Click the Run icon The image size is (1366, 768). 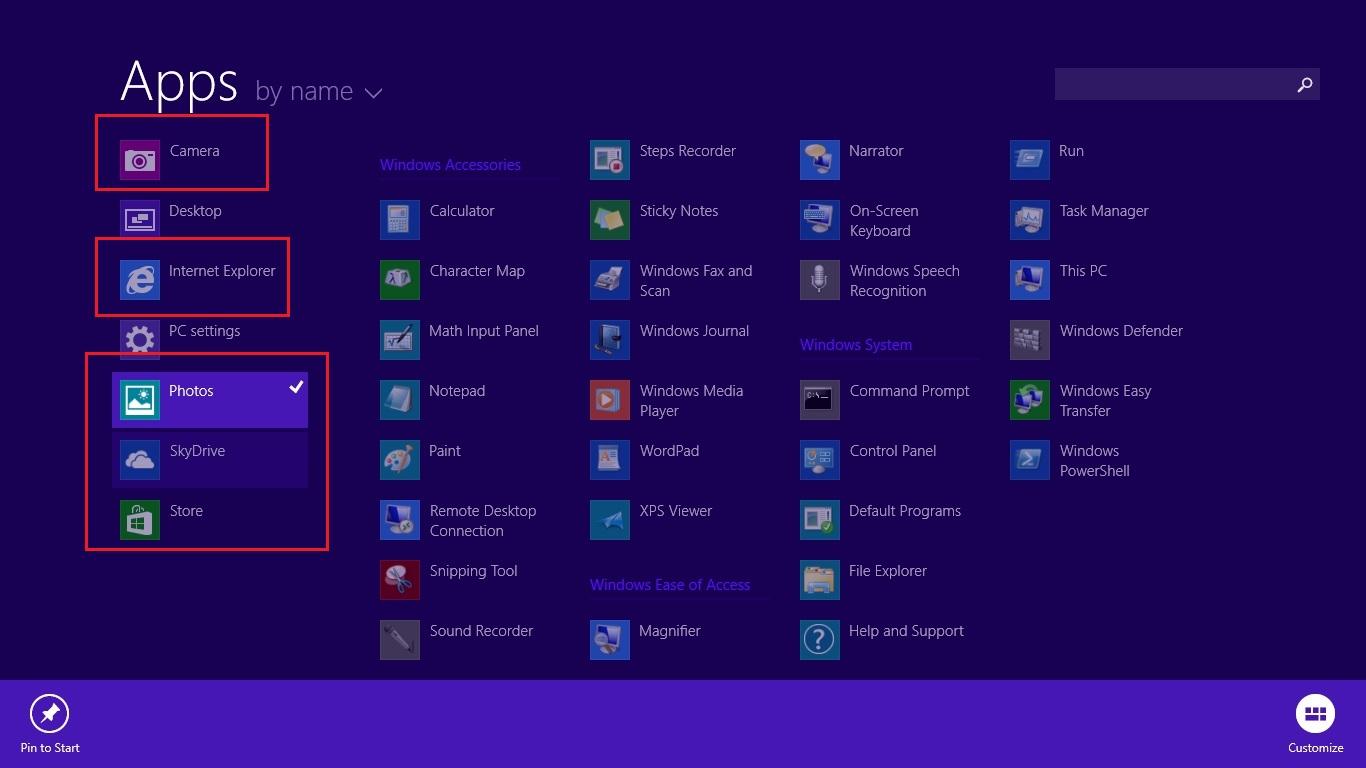(x=1030, y=160)
